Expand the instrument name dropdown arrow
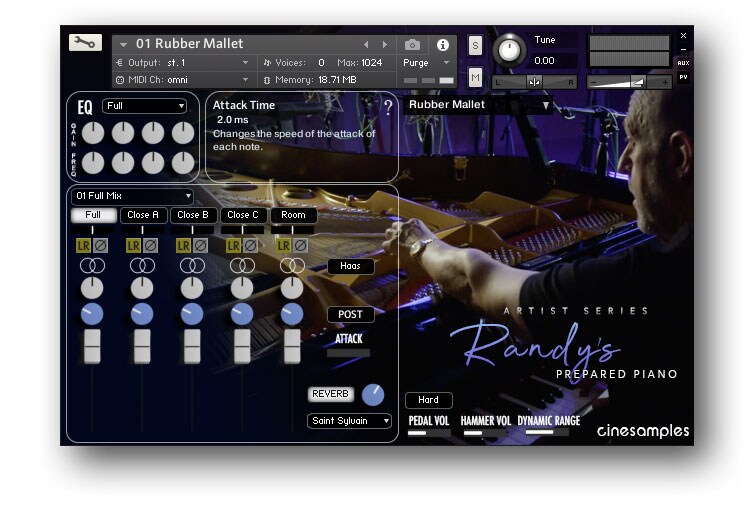Screen dimensions: 754x506 pos(124,45)
